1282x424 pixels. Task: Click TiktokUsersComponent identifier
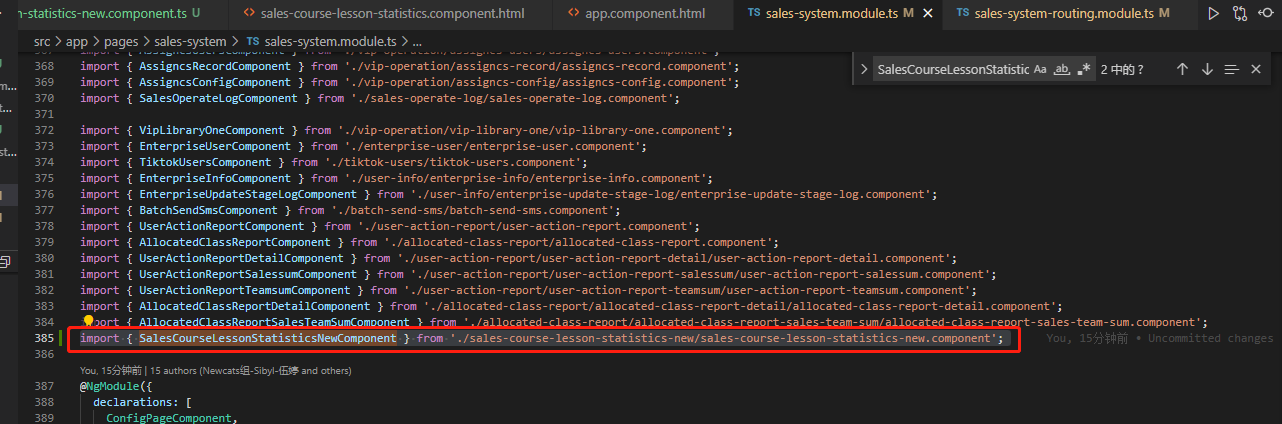[x=205, y=162]
